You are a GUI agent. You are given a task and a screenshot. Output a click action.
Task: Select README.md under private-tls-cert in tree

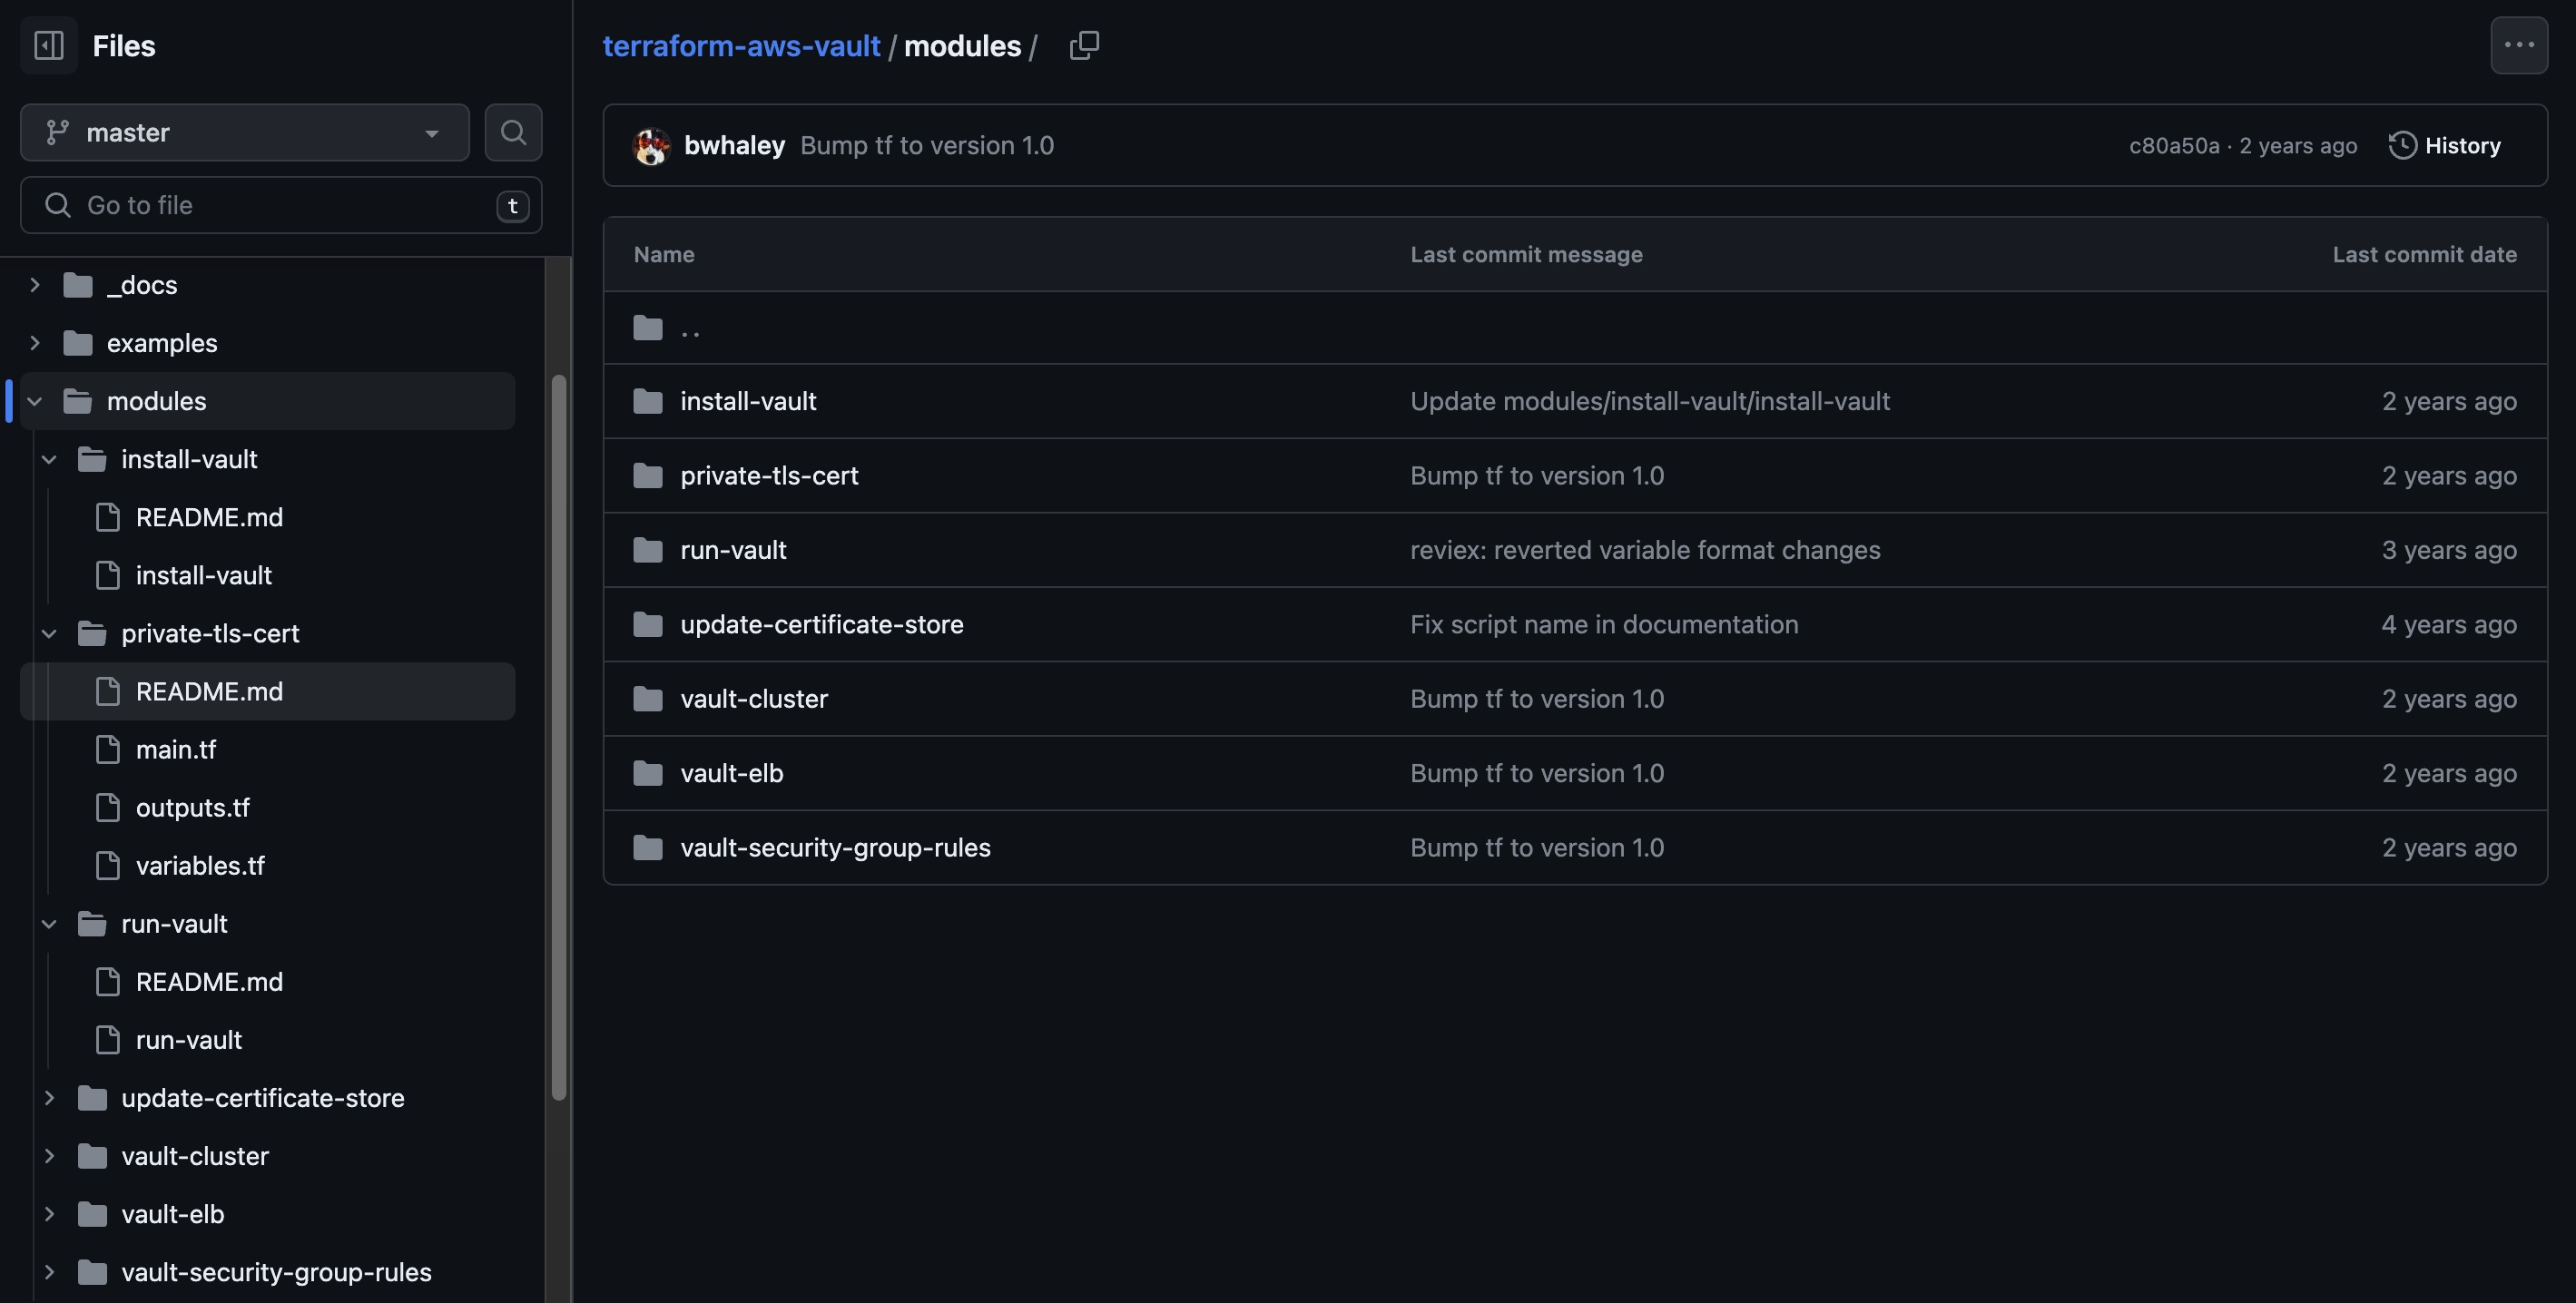[267, 692]
